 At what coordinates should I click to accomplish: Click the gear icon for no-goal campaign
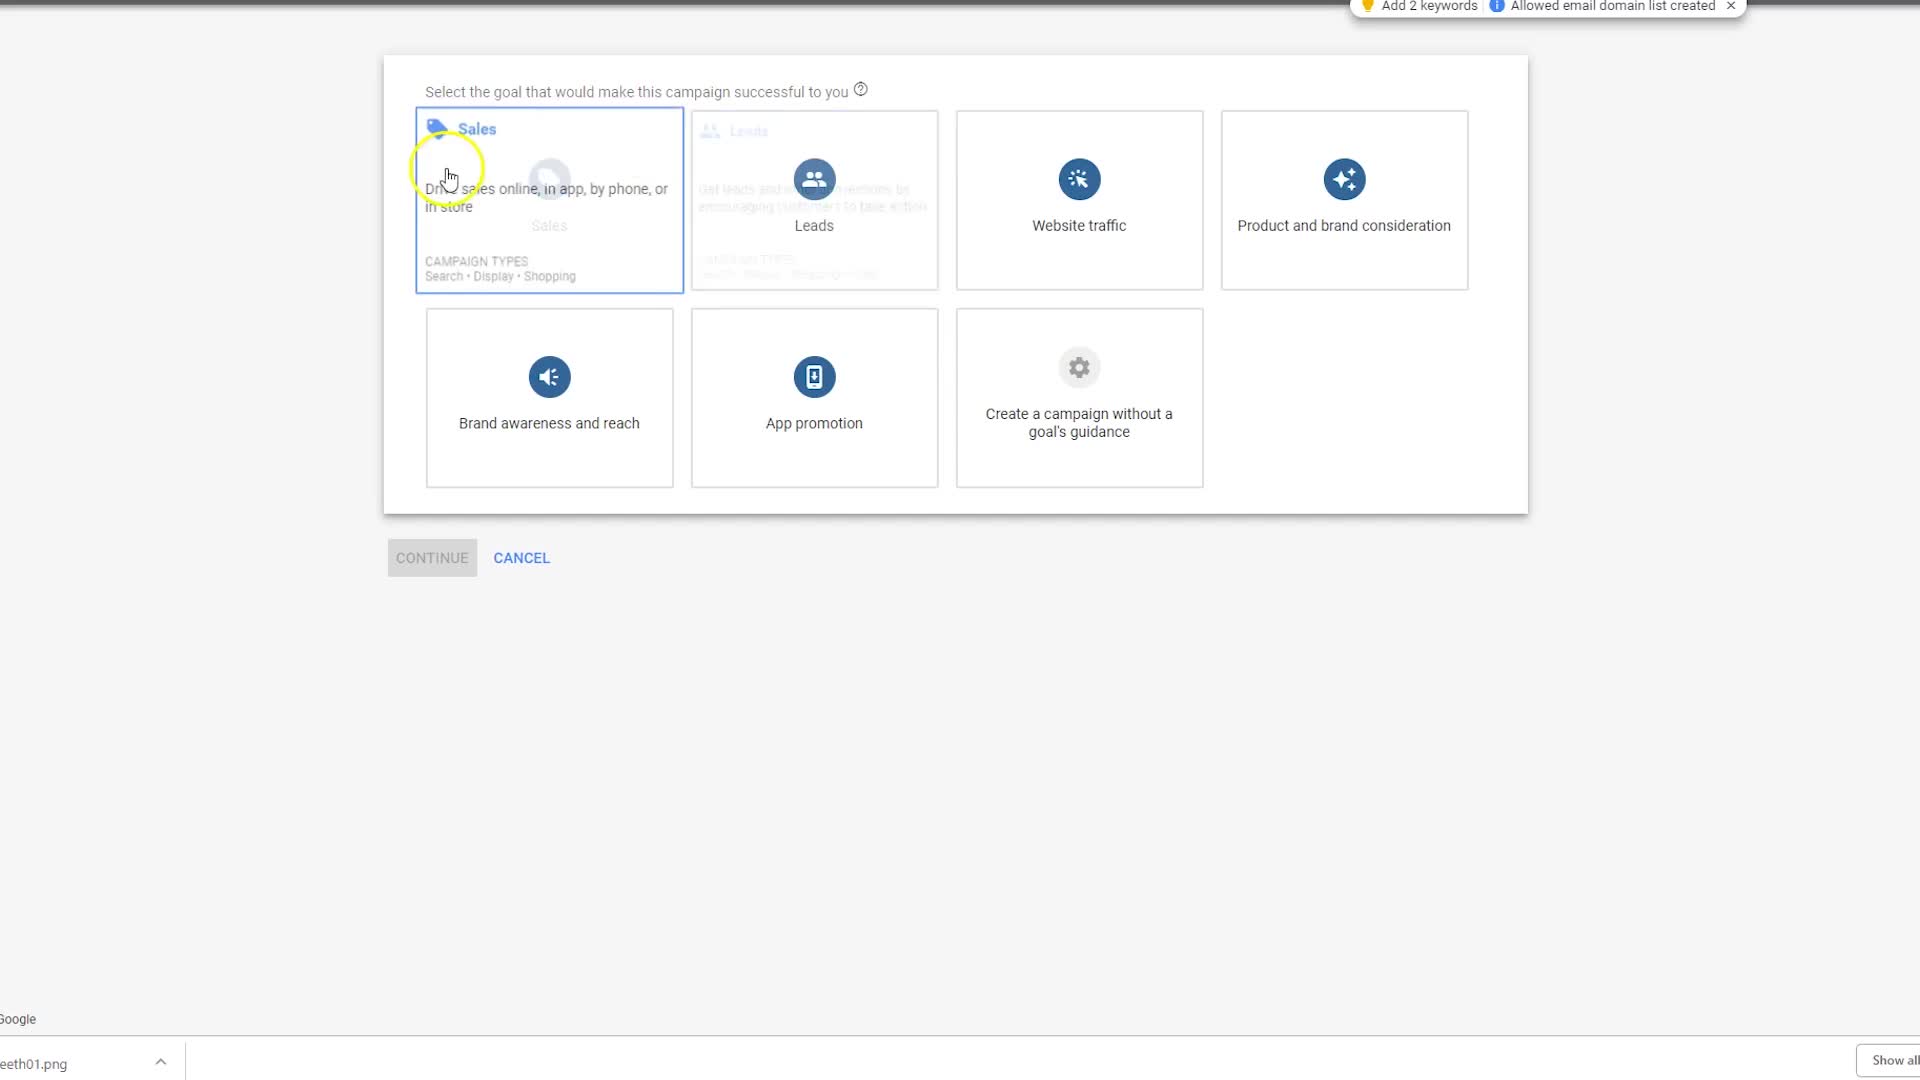(x=1079, y=368)
